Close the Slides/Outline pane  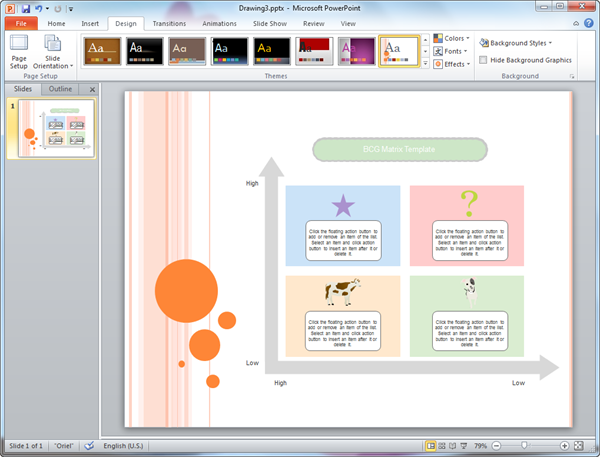tap(92, 89)
